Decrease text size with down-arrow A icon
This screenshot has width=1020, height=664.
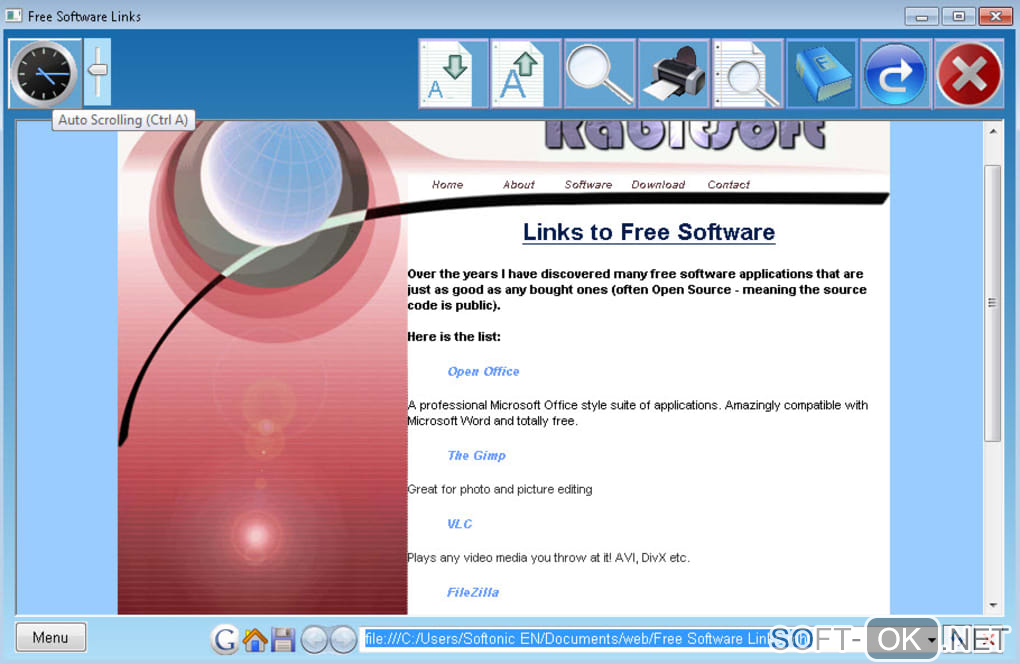(453, 73)
